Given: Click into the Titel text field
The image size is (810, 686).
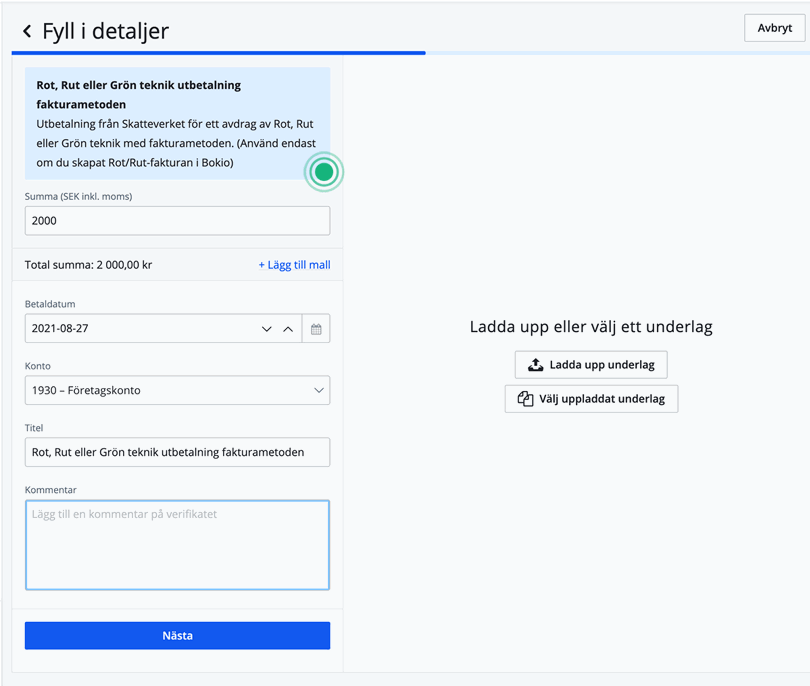Looking at the screenshot, I should (x=177, y=452).
